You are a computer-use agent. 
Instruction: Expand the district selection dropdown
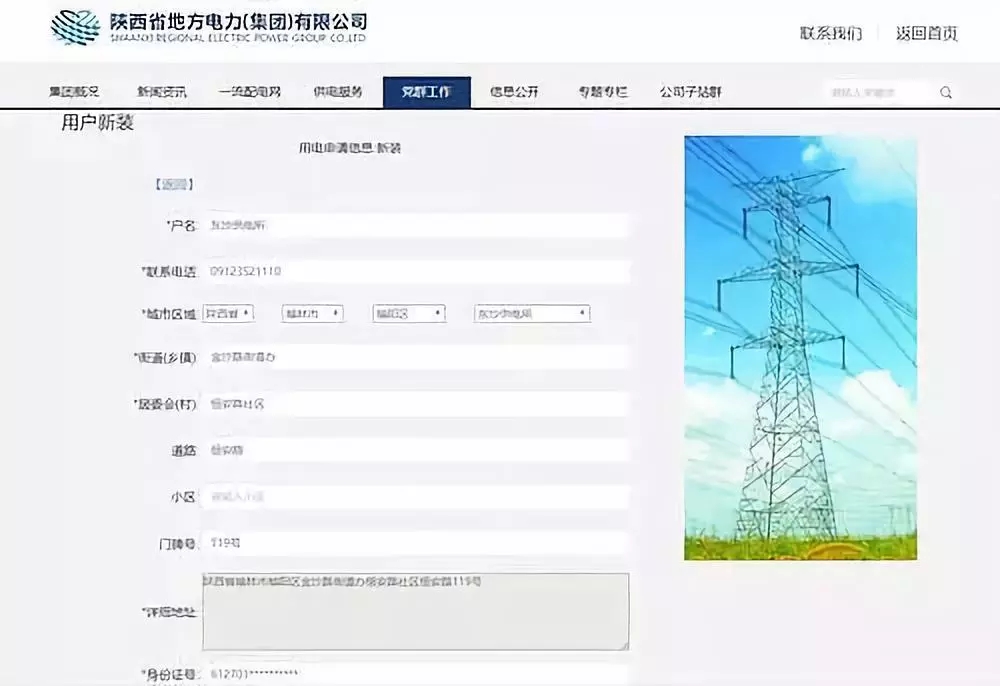click(410, 313)
